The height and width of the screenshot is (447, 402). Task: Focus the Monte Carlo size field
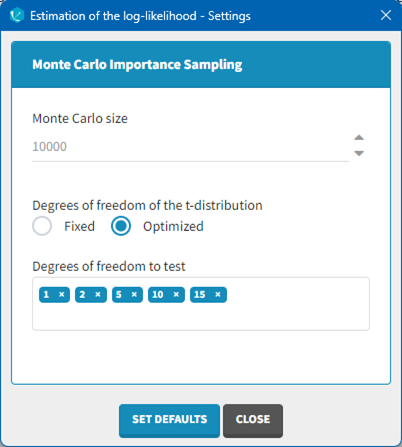[x=190, y=147]
